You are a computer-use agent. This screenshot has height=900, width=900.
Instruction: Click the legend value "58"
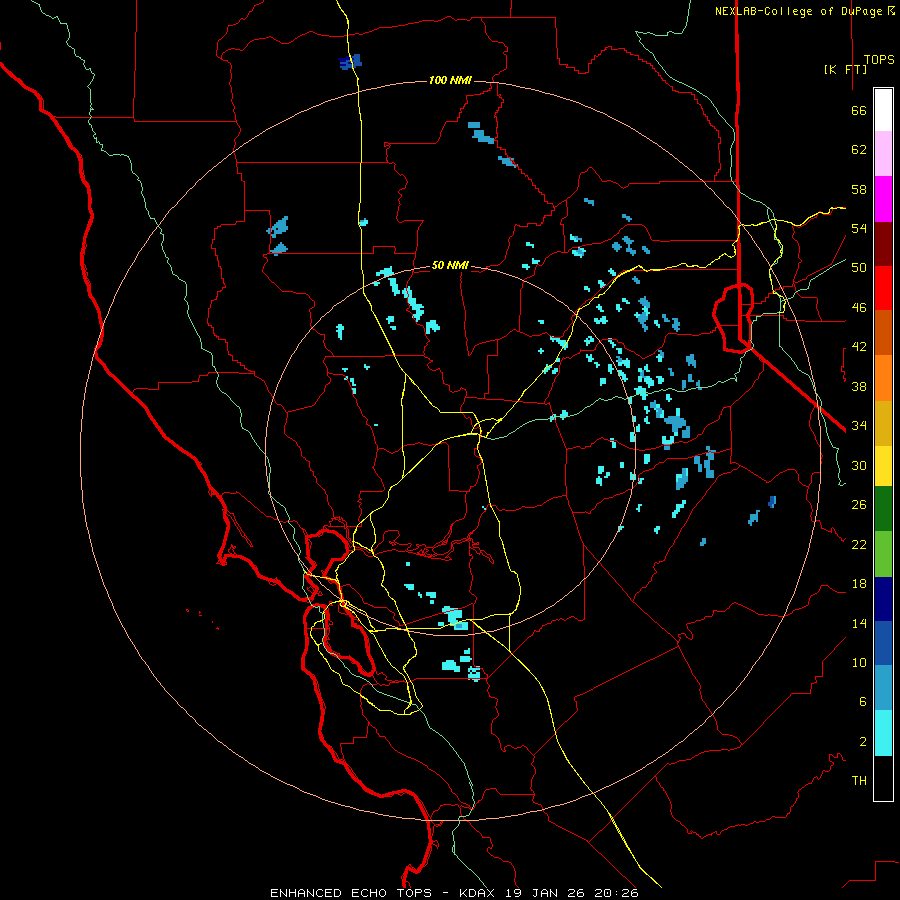point(859,189)
